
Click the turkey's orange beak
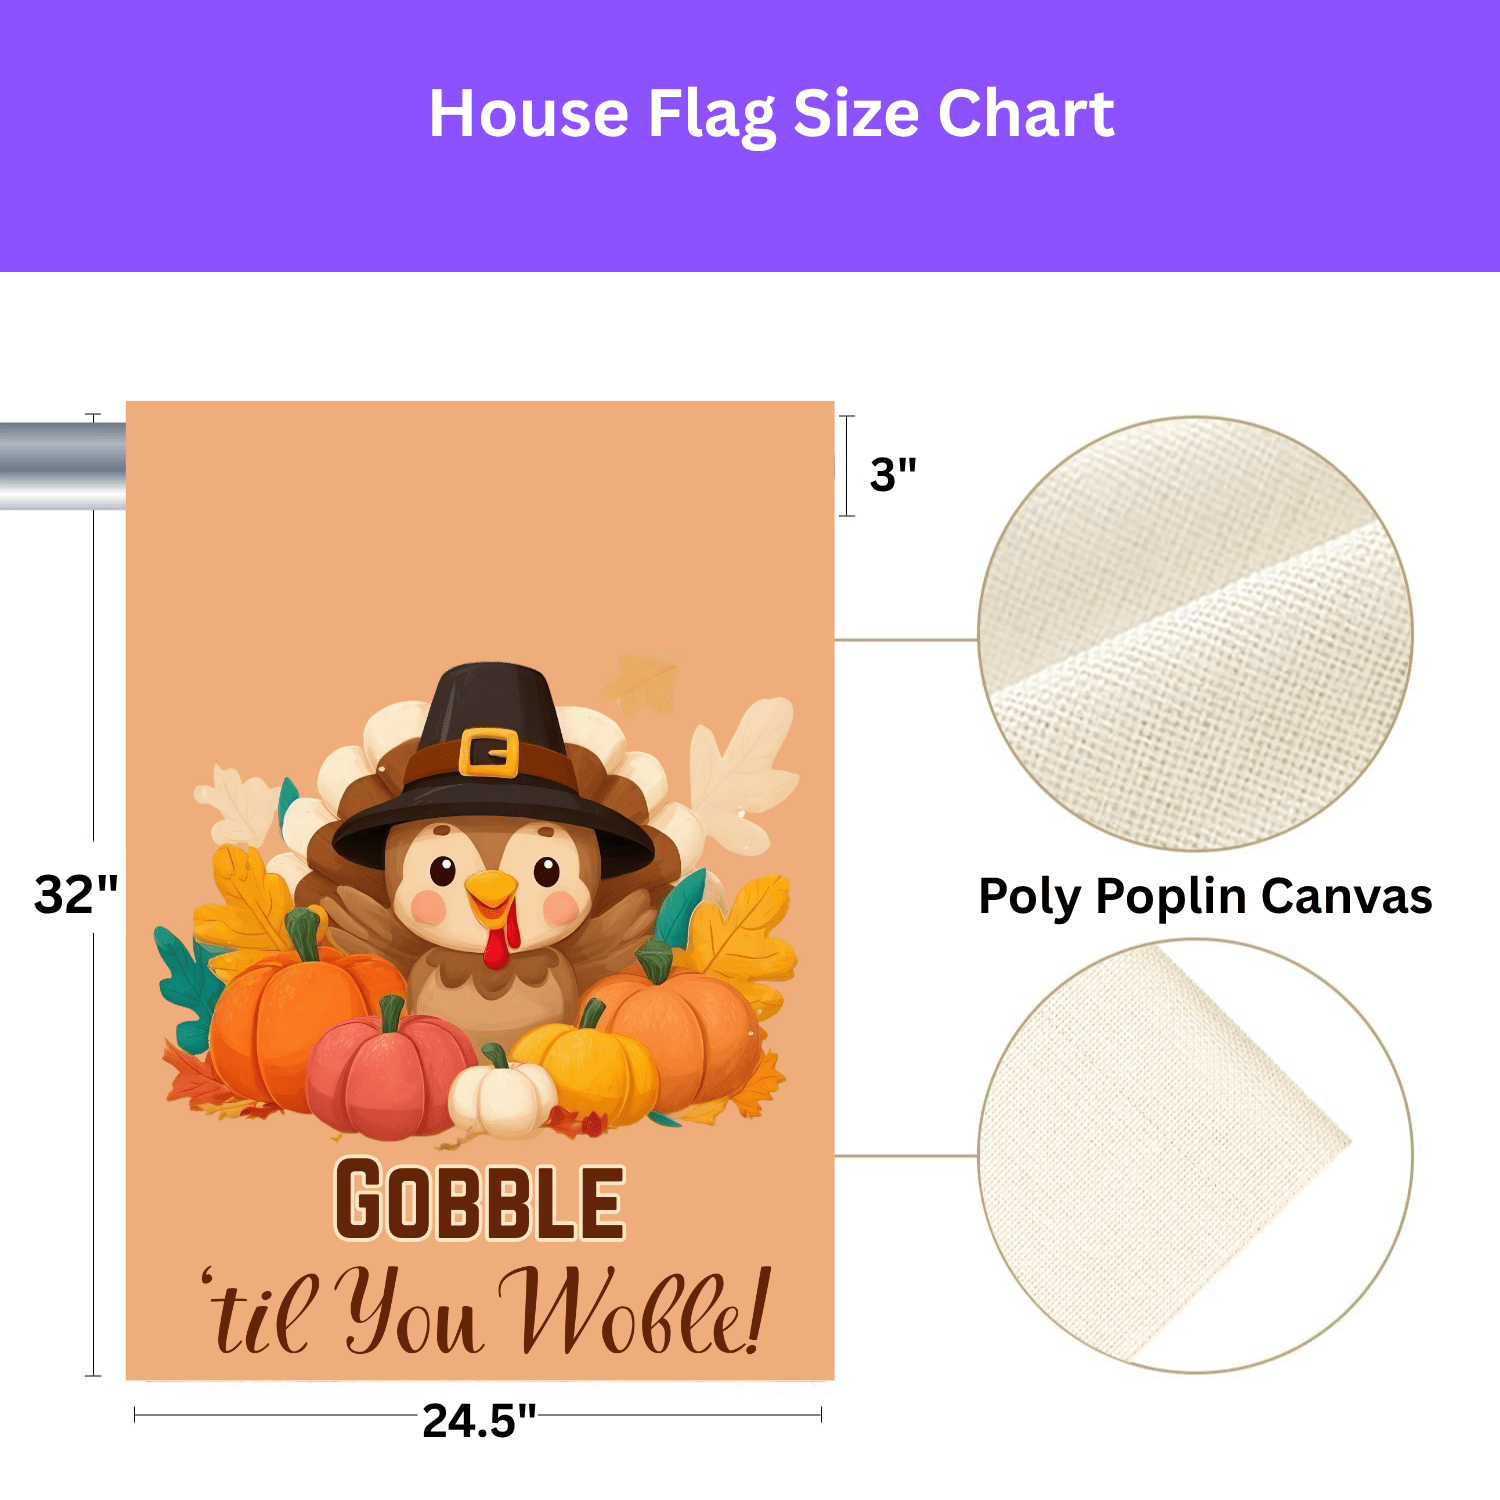point(491,889)
